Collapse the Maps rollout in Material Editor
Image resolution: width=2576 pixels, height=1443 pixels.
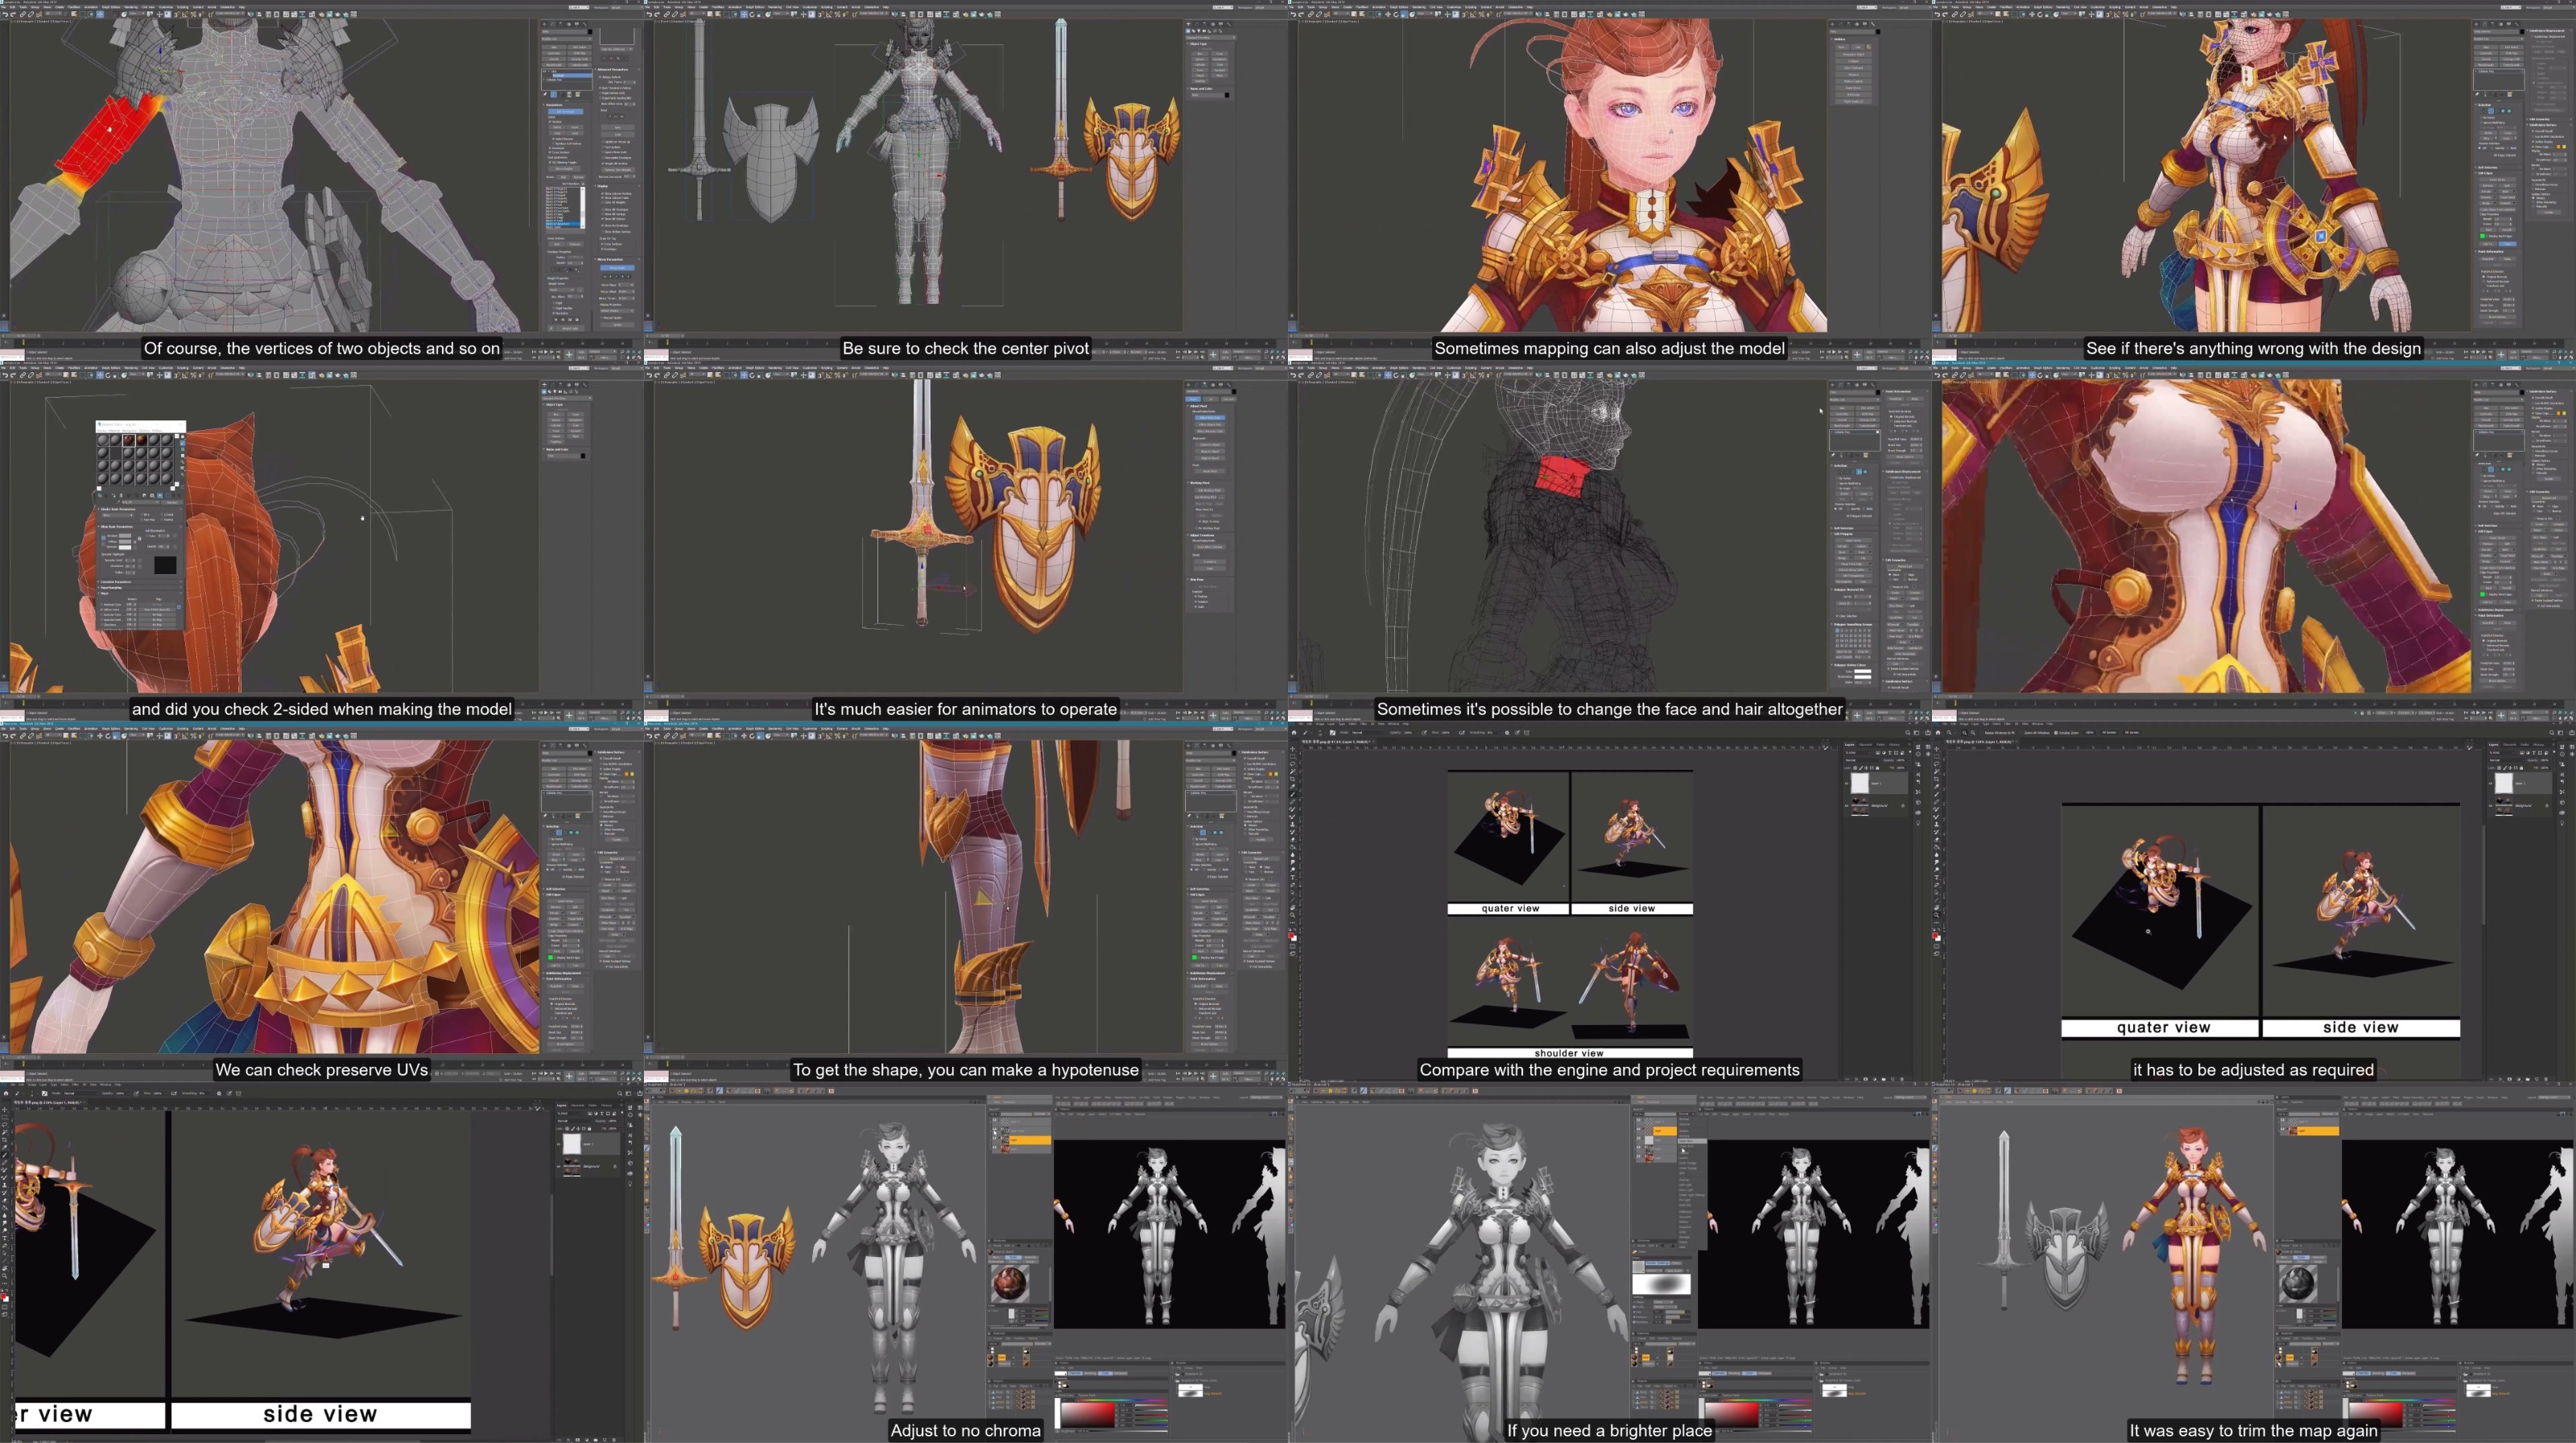(x=105, y=594)
